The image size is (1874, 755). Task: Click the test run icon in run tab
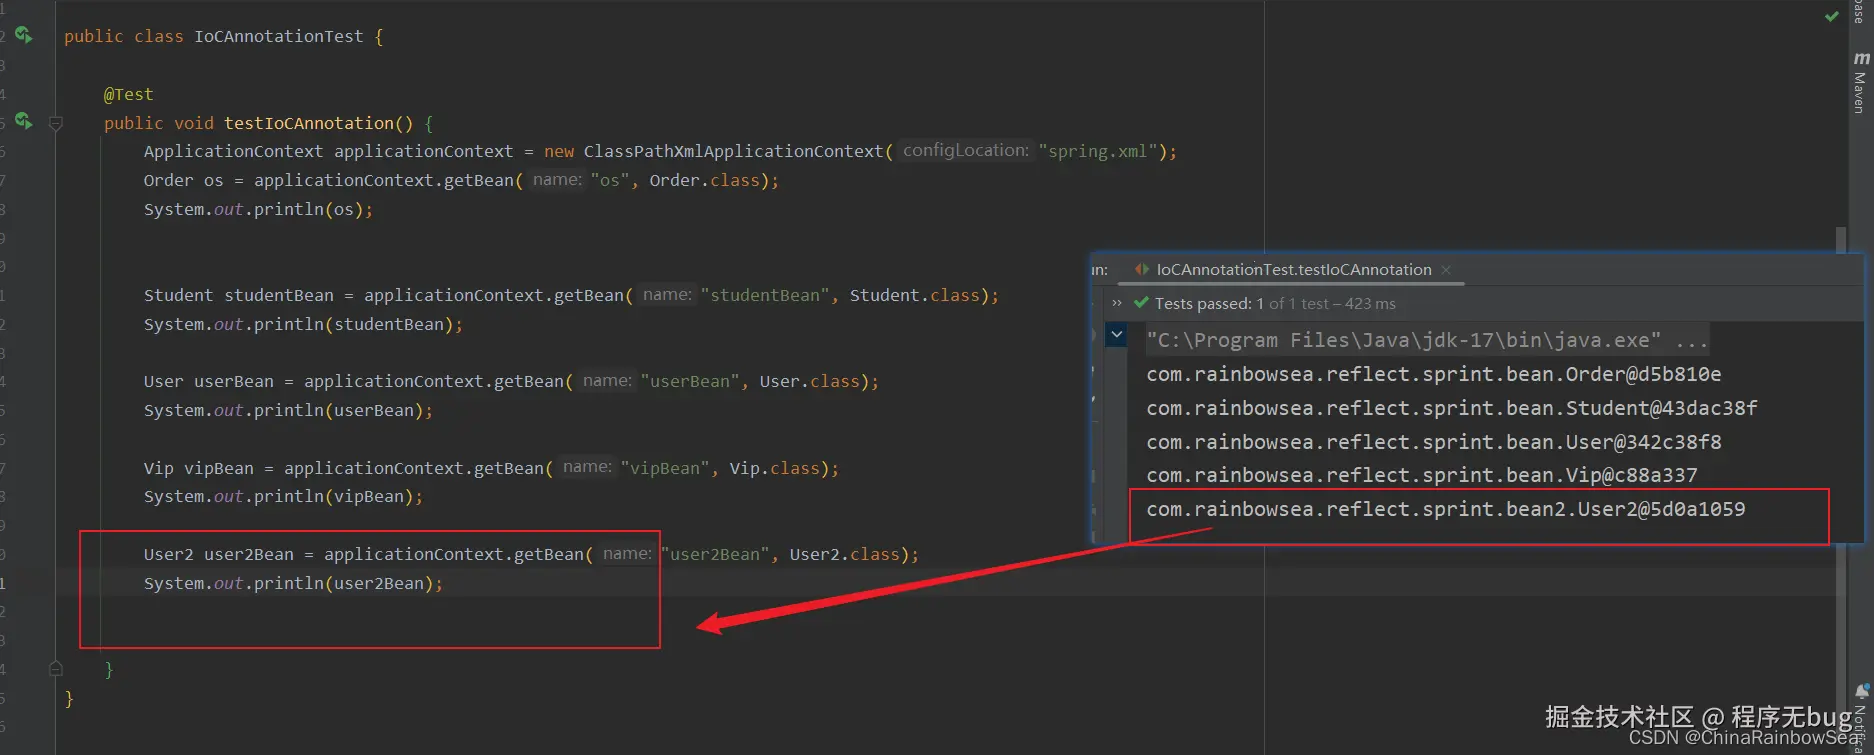pyautogui.click(x=1141, y=270)
